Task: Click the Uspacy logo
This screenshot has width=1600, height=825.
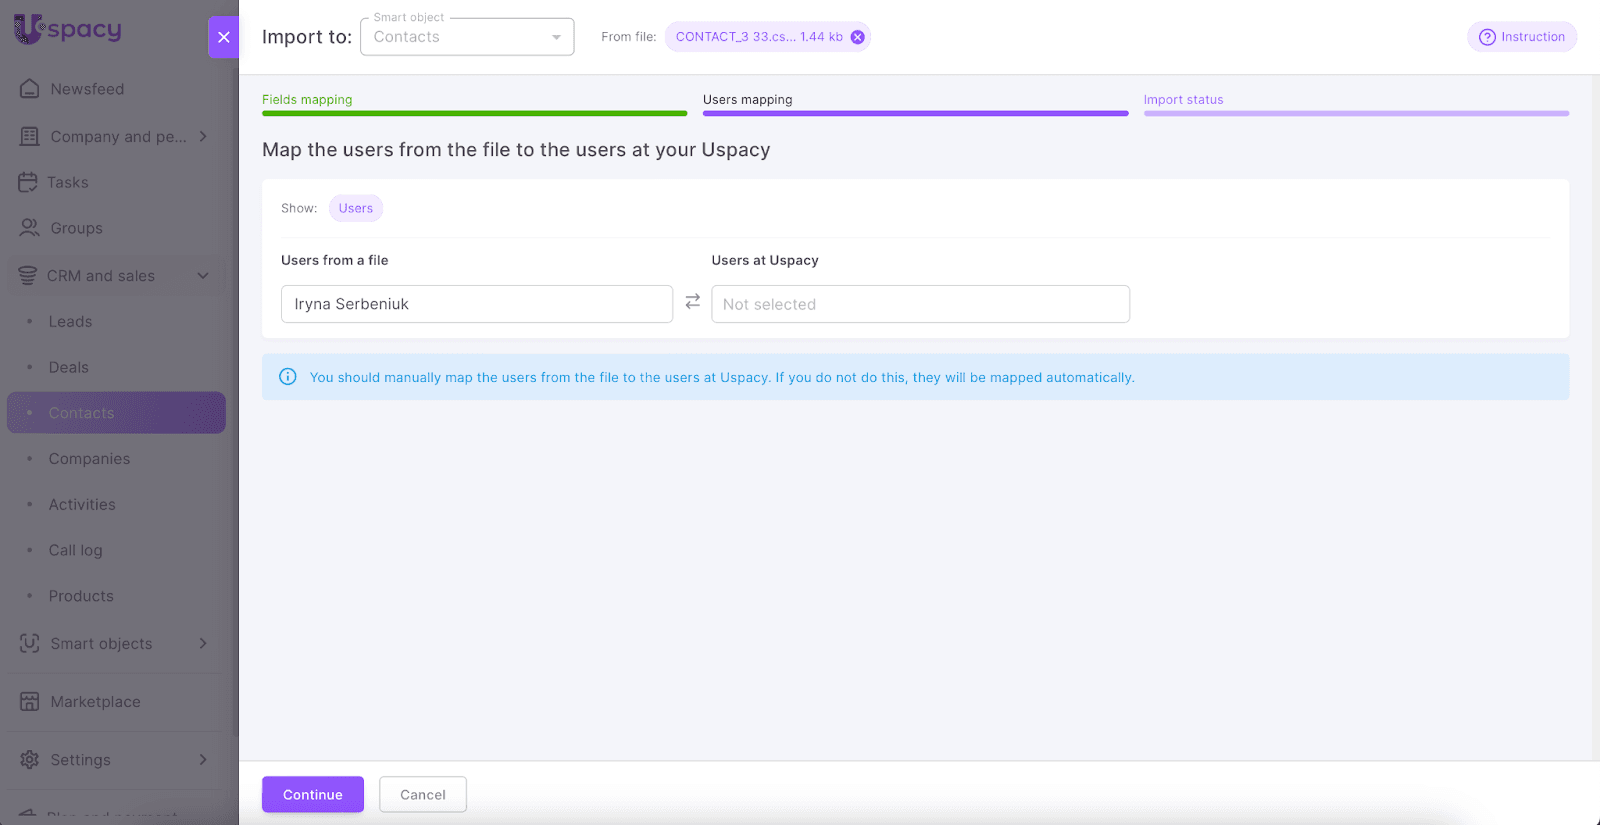Action: coord(68,29)
